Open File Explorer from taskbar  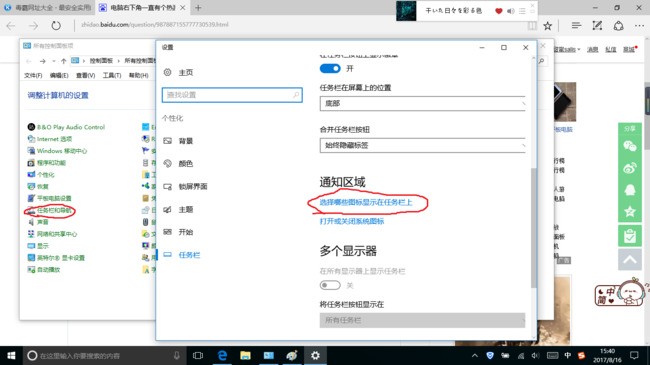[245, 355]
